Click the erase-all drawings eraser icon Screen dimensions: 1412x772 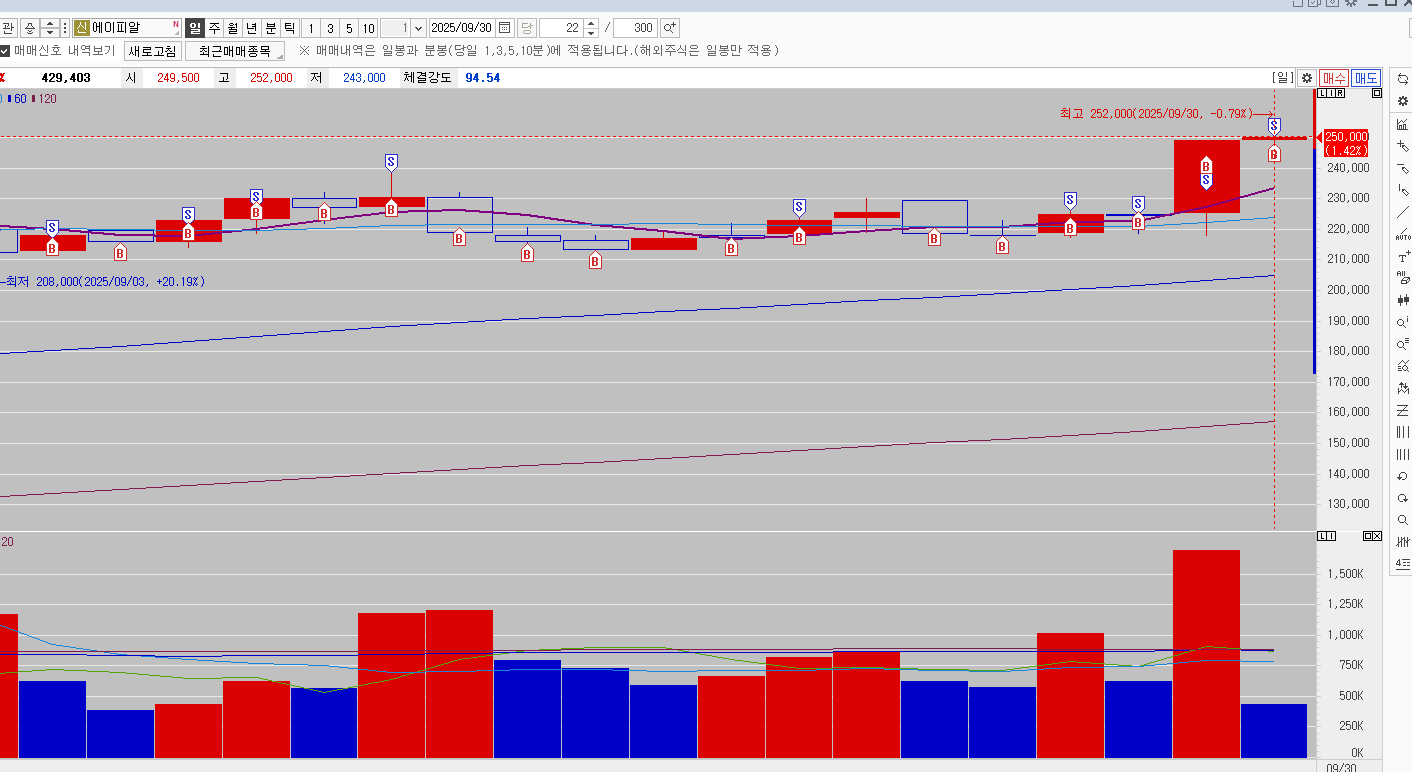click(x=1403, y=279)
